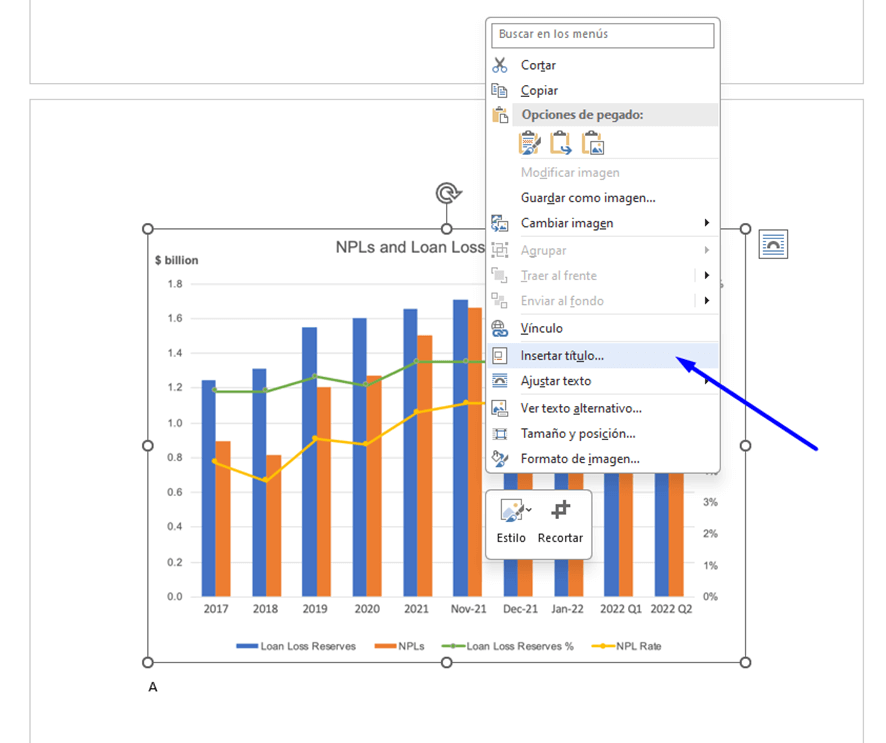
Task: Click the Loan Loss Reserves legend label
Action: [308, 646]
